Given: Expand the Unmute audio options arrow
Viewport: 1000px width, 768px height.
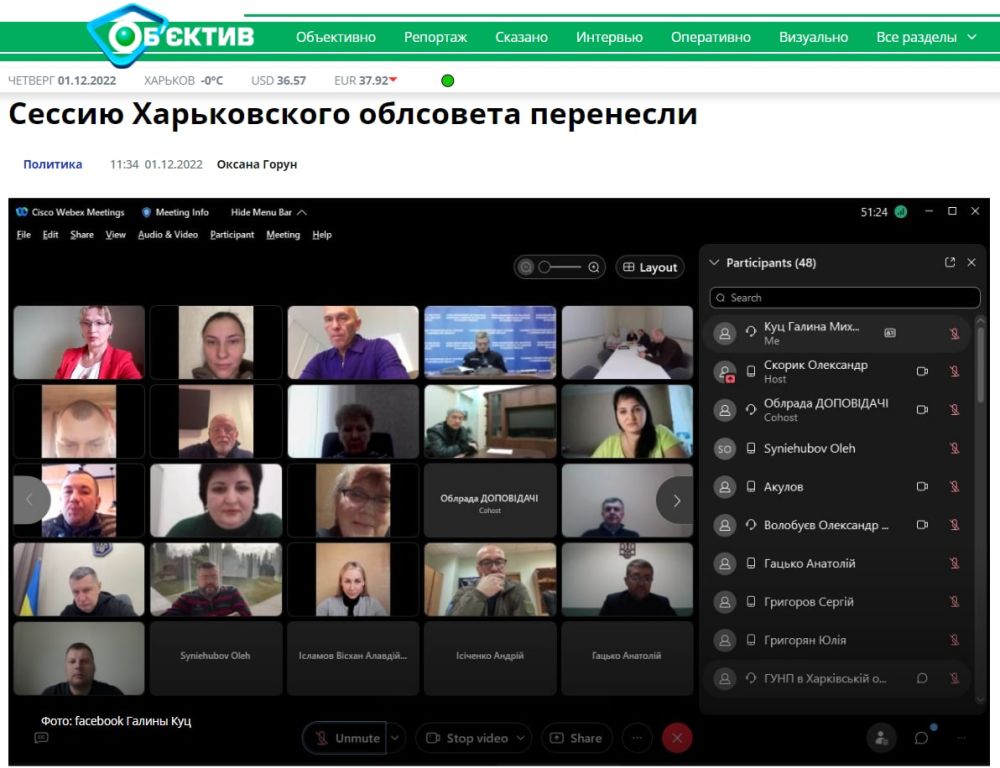Looking at the screenshot, I should coord(395,738).
